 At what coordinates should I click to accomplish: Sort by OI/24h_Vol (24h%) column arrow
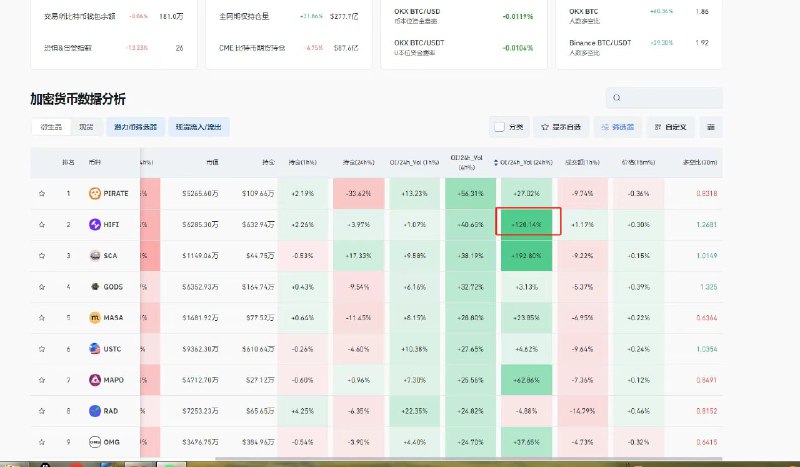coord(504,162)
